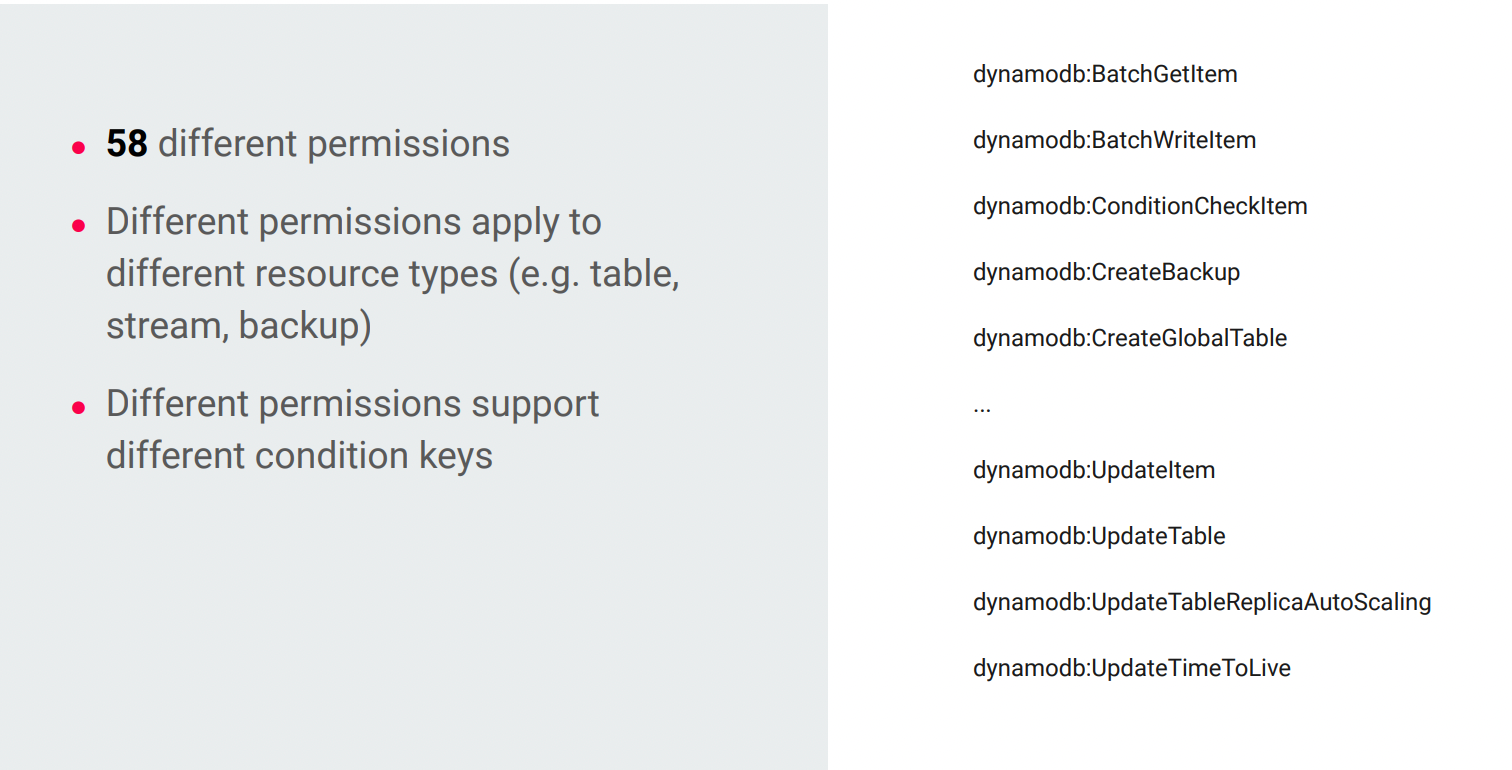Click the 'different condition keys' text
The width and height of the screenshot is (1512, 770).
(299, 456)
